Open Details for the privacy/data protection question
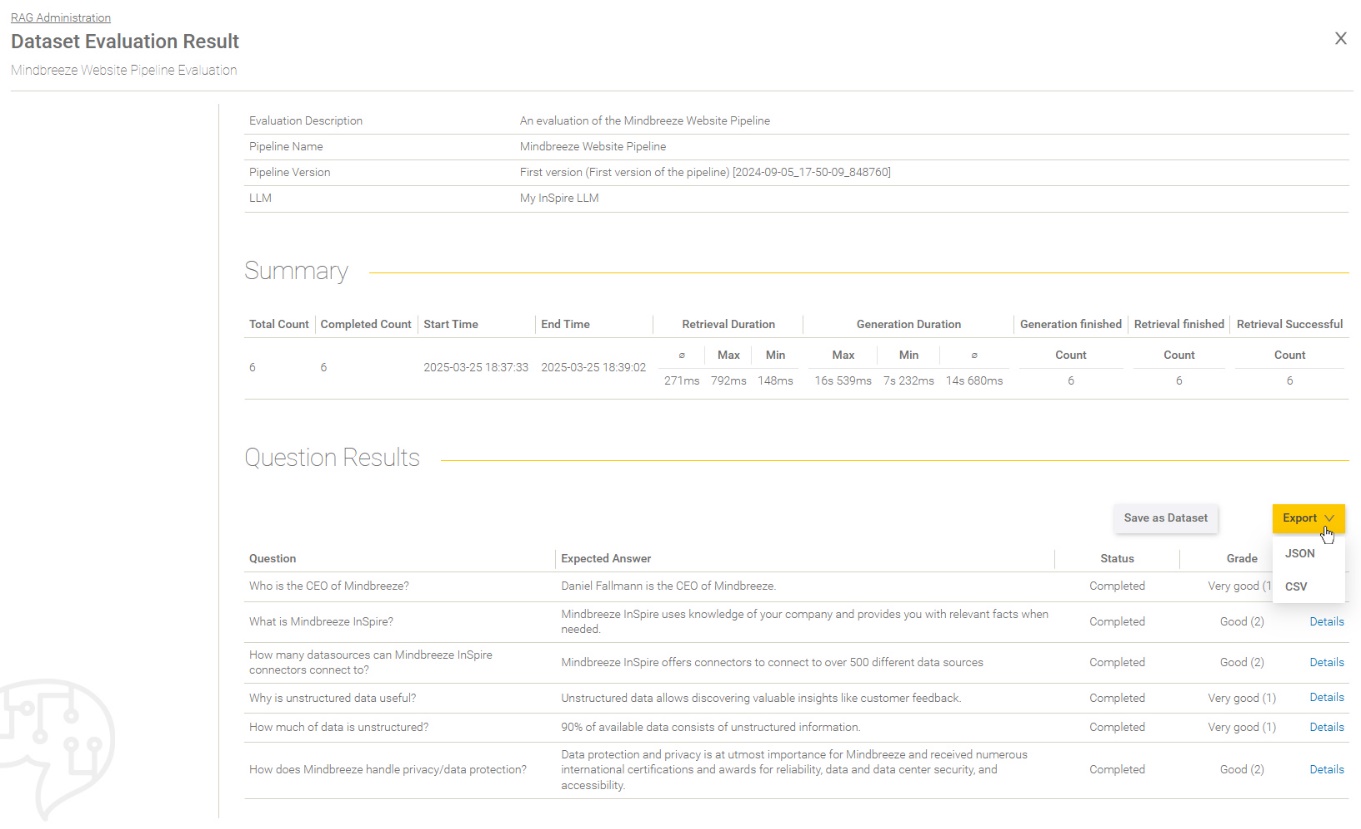The height and width of the screenshot is (829, 1361). (x=1326, y=769)
